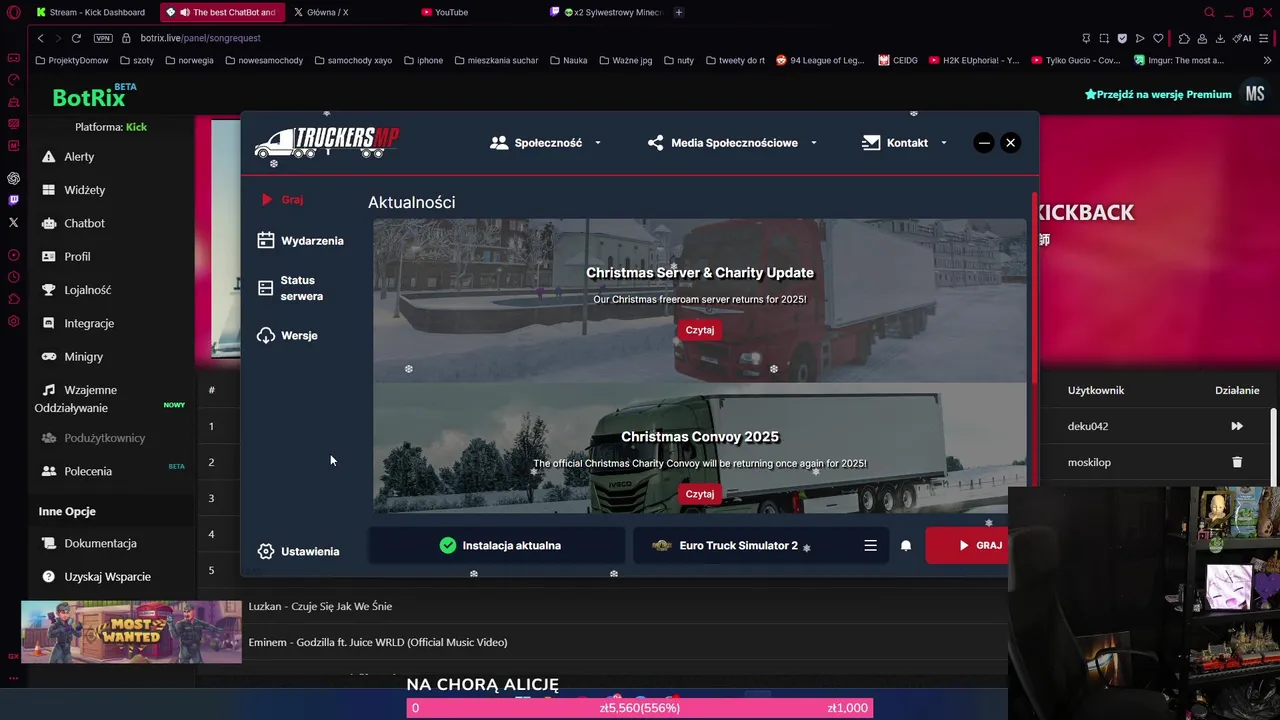Open a new browser tab
Screen dimensions: 1280x720
679,12
